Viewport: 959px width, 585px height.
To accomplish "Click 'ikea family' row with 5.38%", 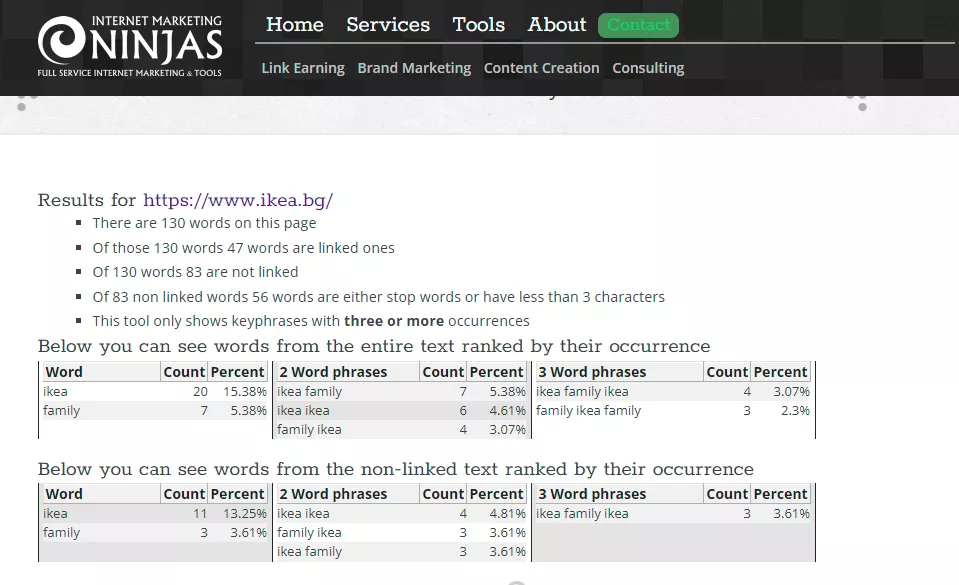I will pos(401,392).
